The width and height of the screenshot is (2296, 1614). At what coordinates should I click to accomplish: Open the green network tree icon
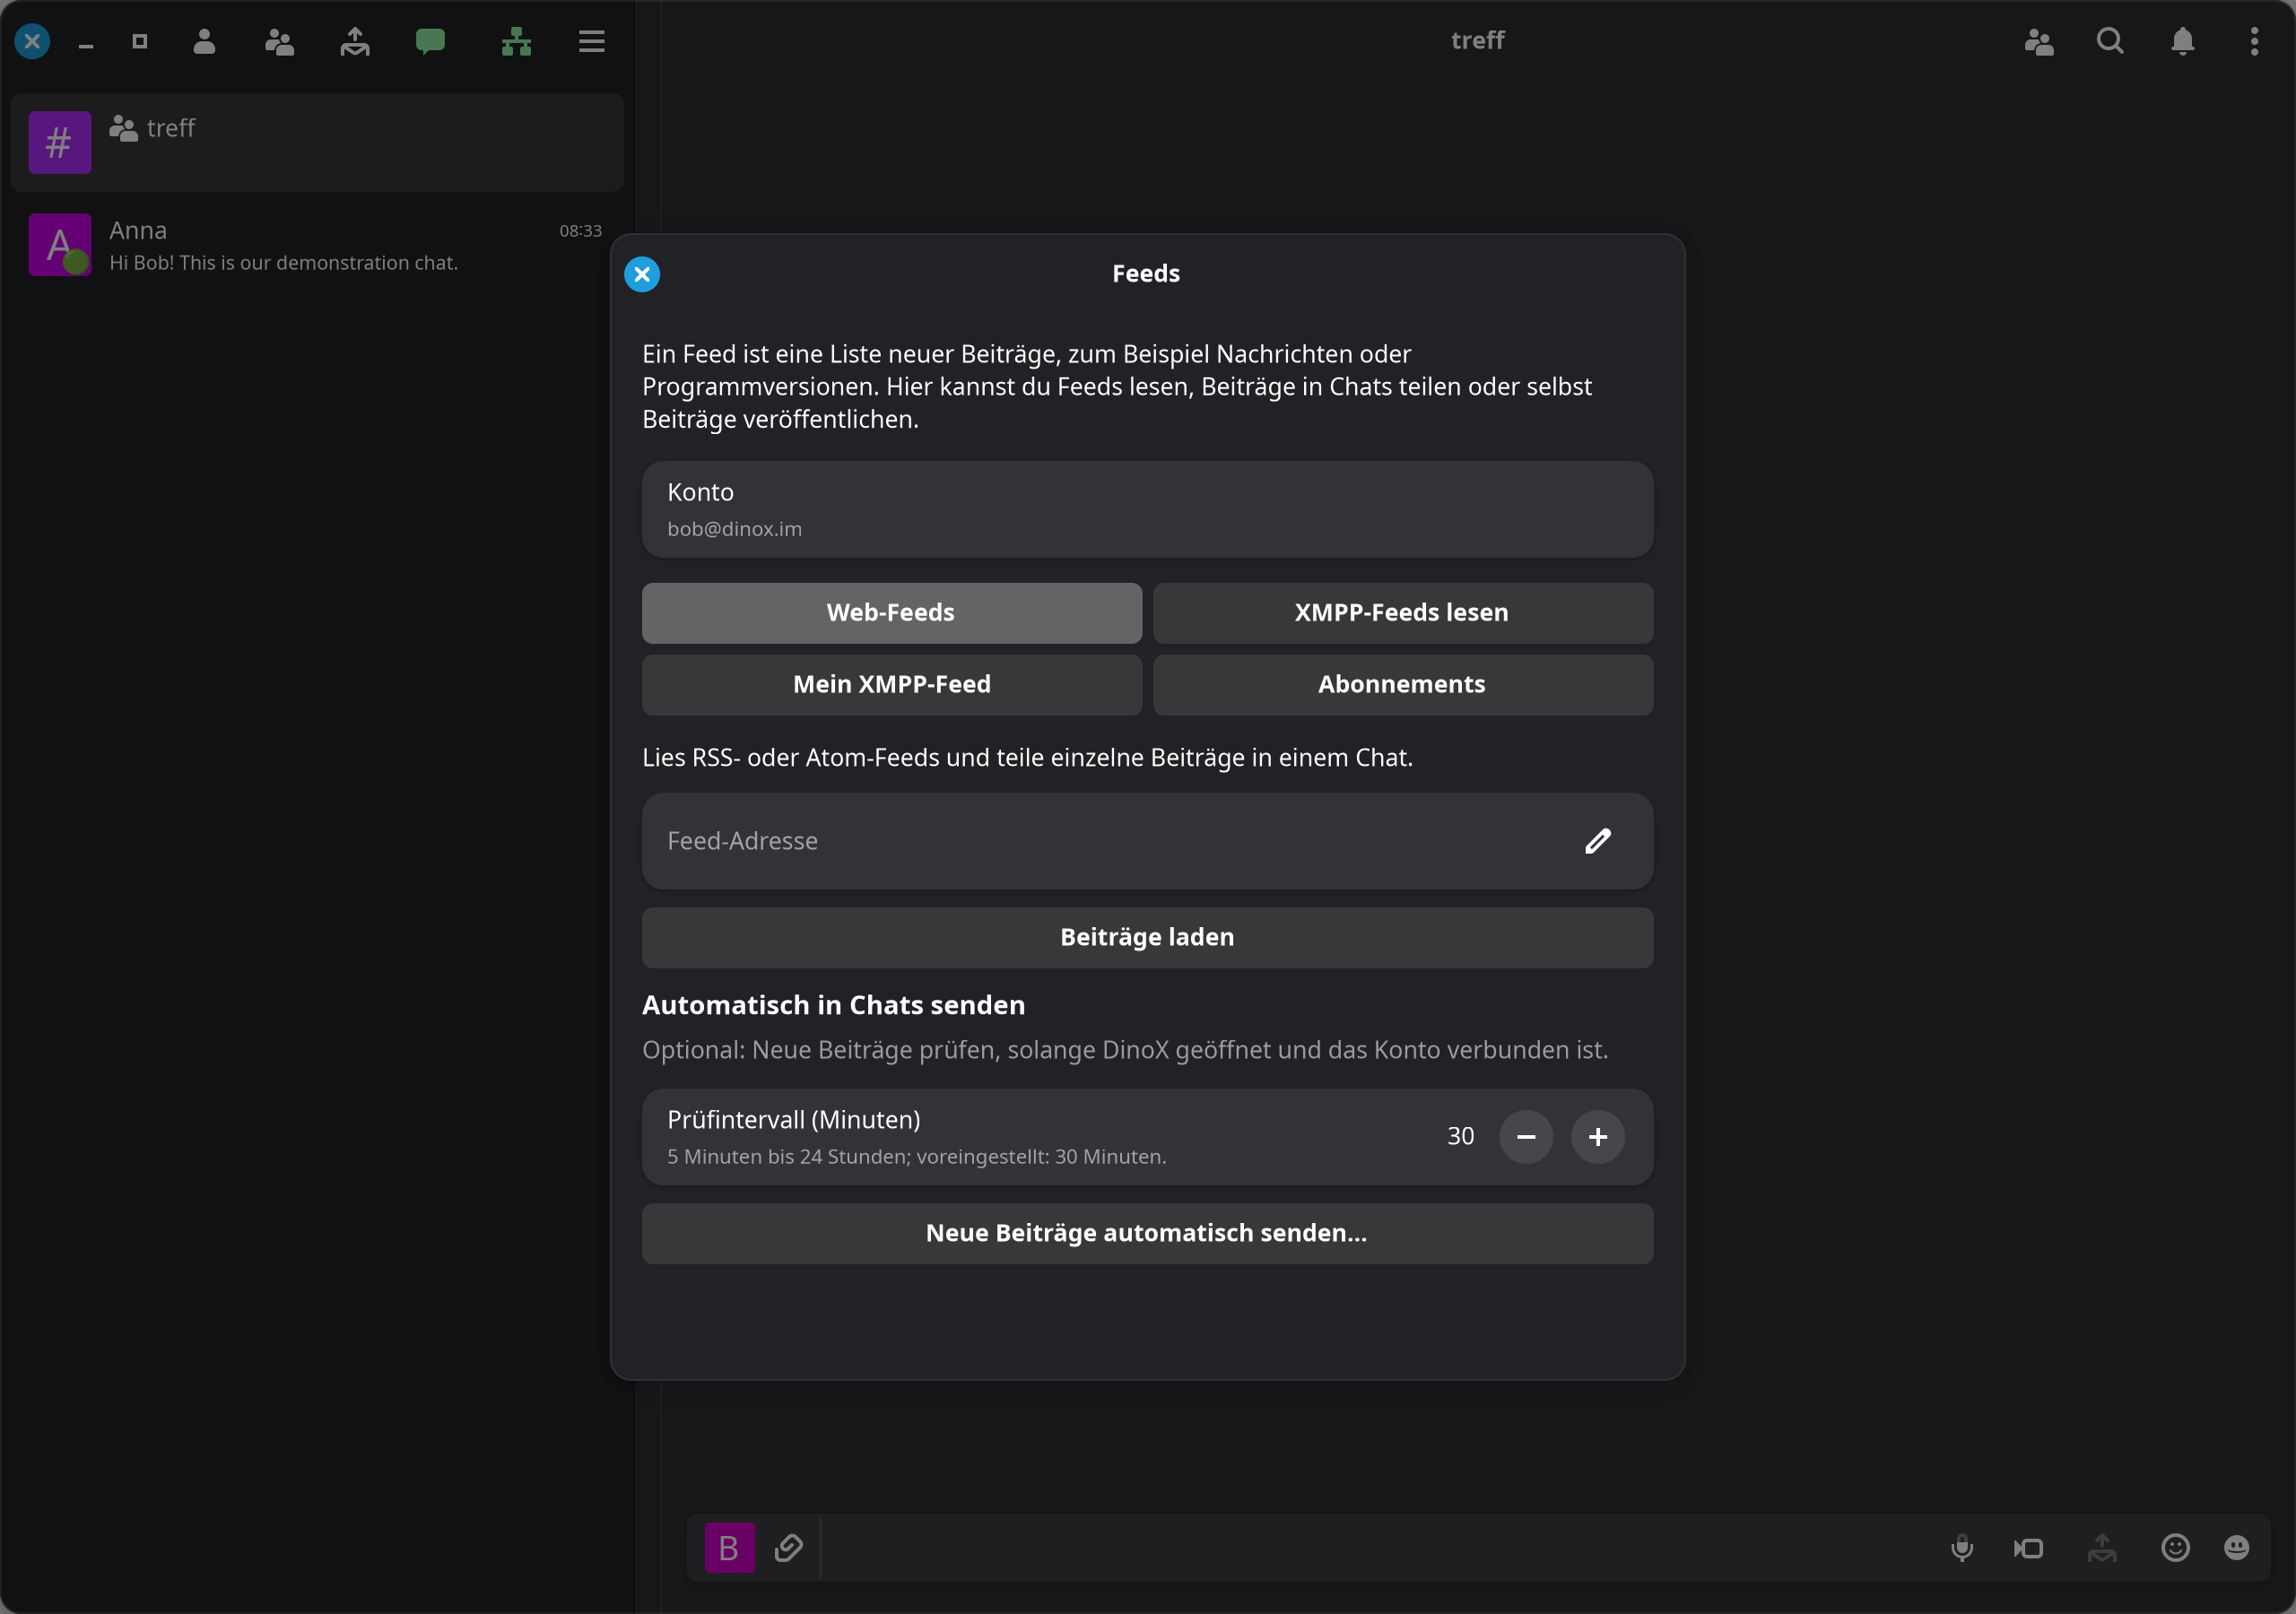point(516,41)
